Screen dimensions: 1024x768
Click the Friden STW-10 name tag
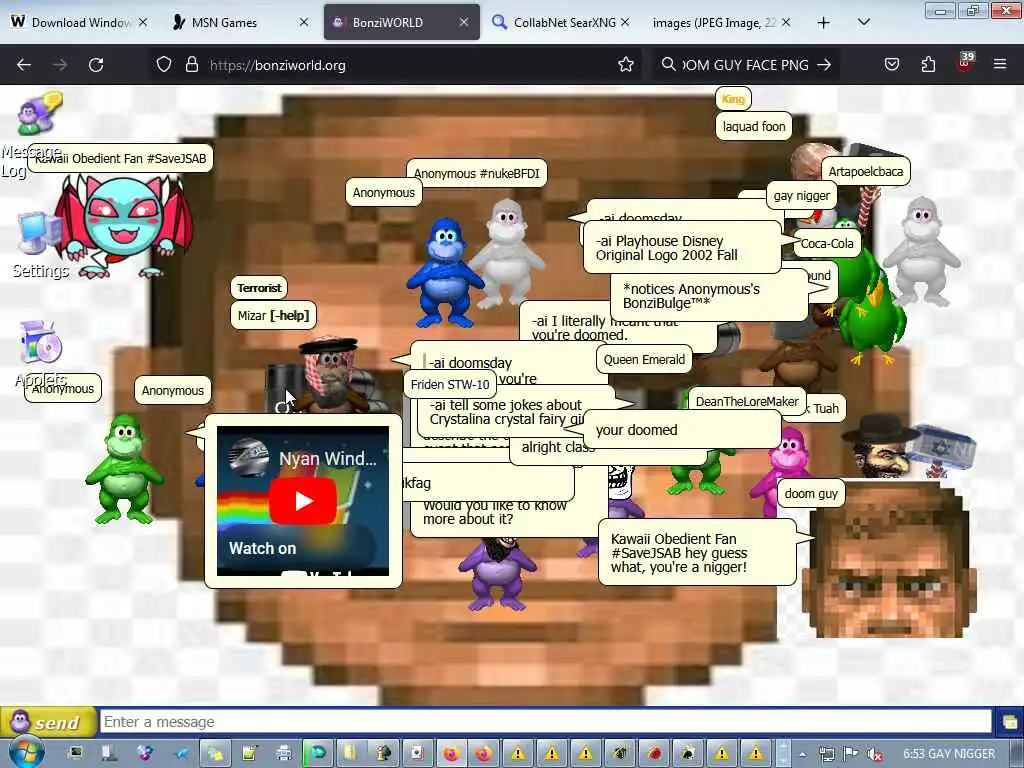(x=450, y=384)
